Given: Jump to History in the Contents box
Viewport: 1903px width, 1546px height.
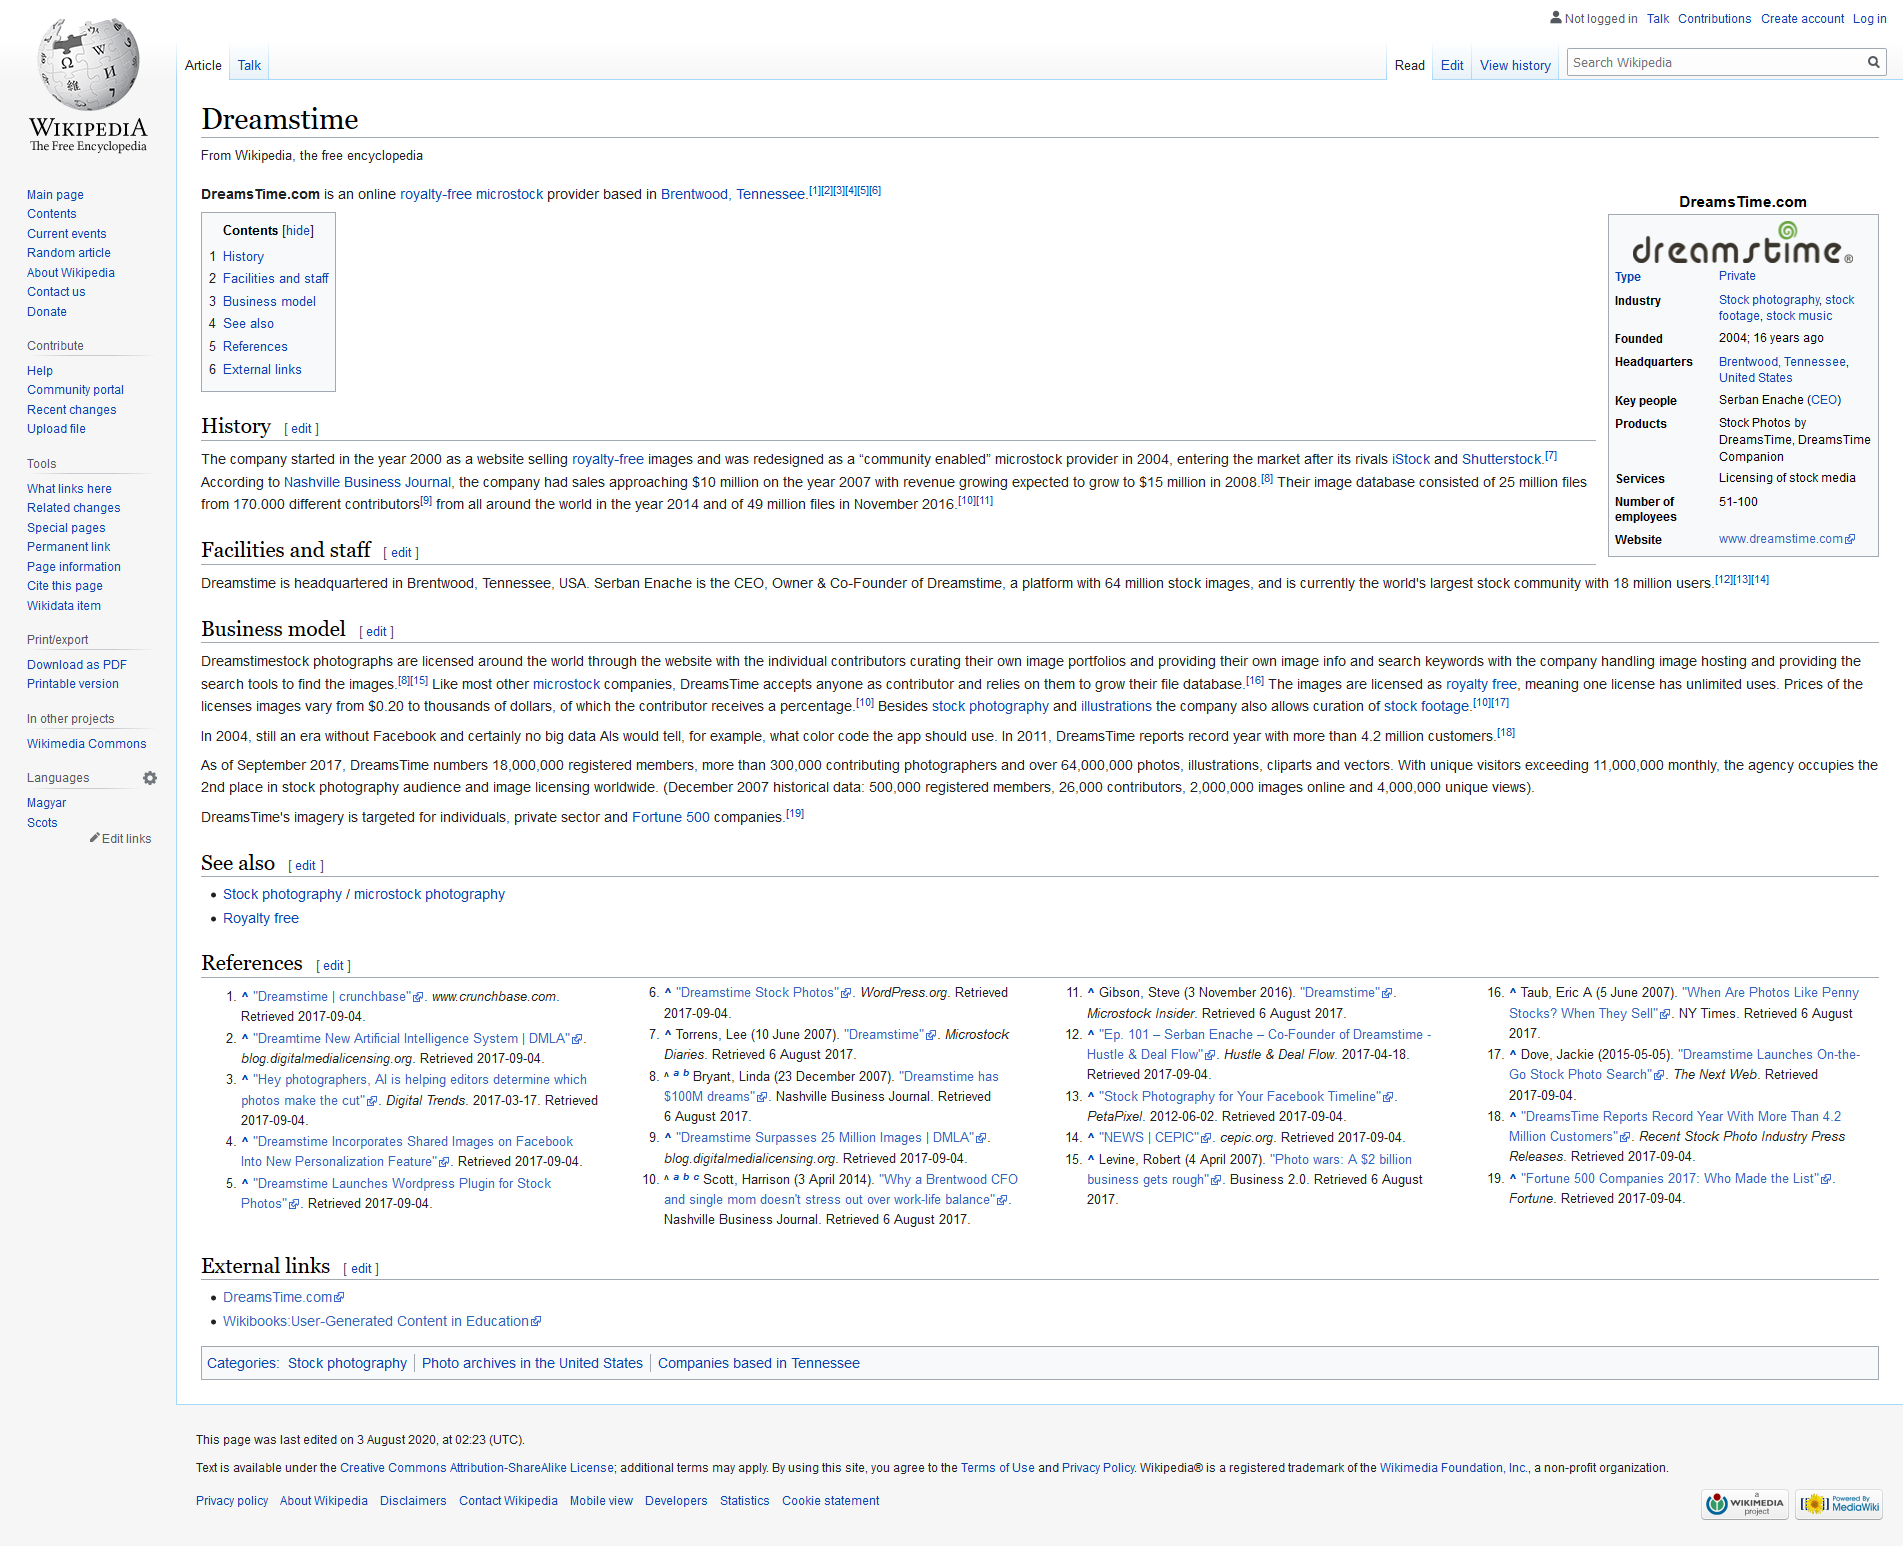Looking at the screenshot, I should 243,256.
